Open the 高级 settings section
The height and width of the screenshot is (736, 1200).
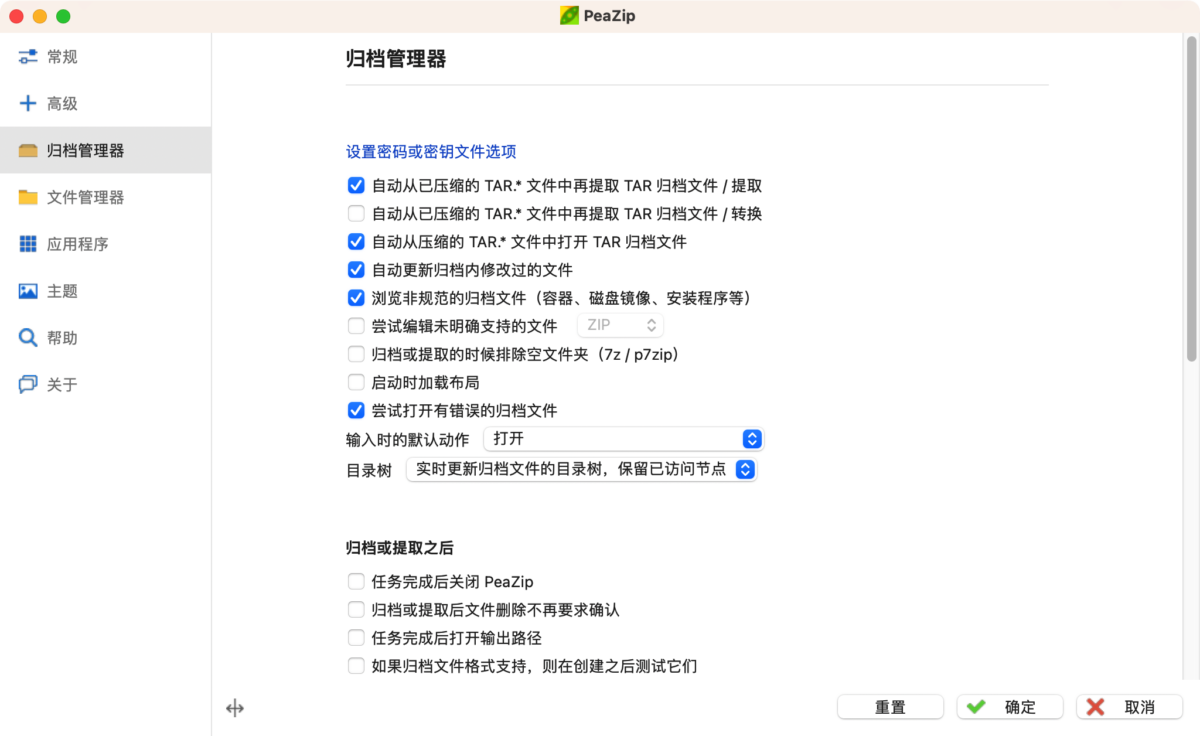(x=105, y=104)
